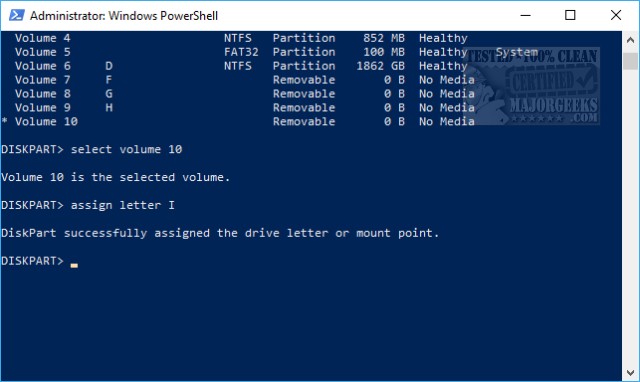The image size is (640, 382).
Task: Minimize the PowerShell window
Action: 526,16
